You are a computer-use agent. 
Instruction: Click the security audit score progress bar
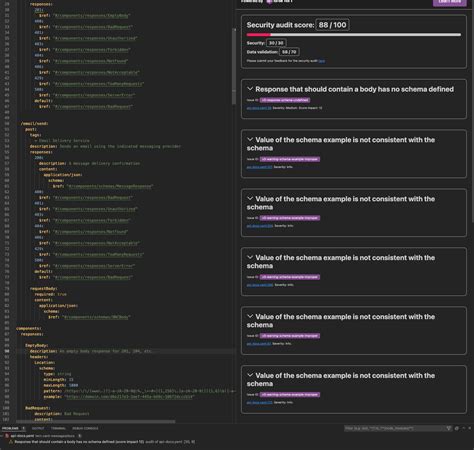tap(354, 35)
